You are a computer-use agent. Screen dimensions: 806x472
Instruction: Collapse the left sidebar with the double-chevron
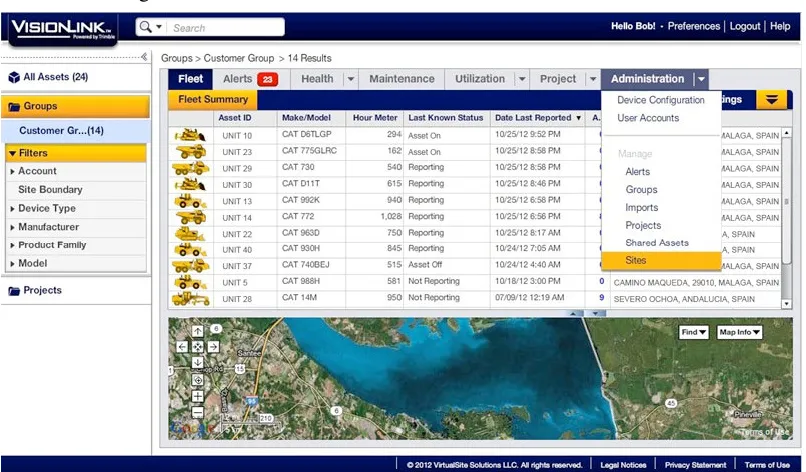point(144,57)
